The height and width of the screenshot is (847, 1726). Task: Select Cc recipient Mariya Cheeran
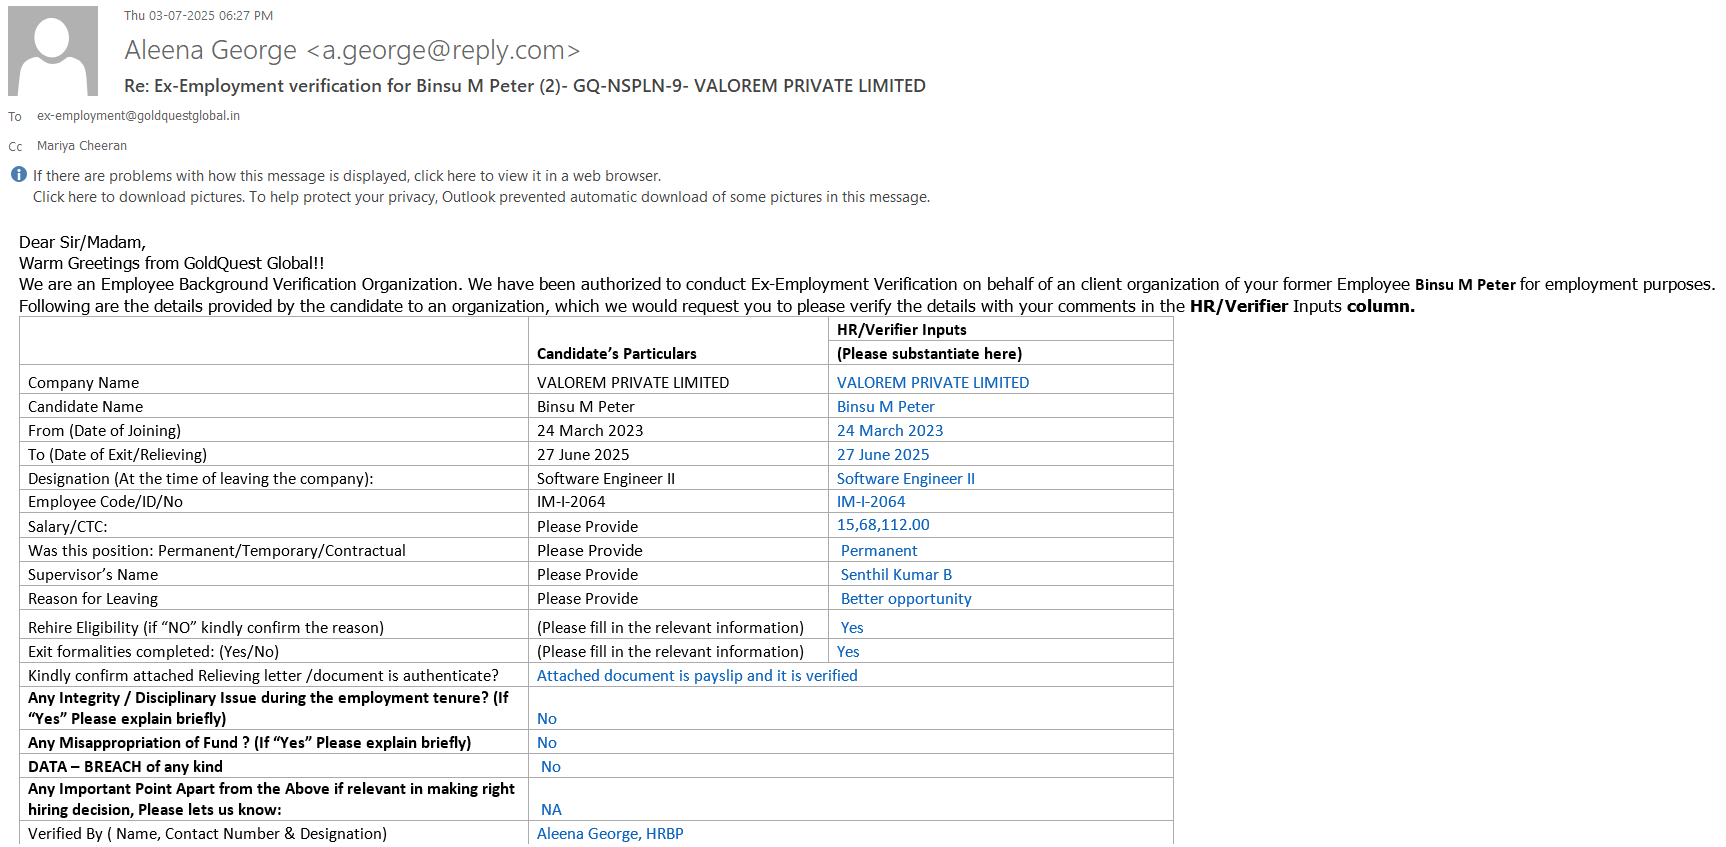click(82, 146)
